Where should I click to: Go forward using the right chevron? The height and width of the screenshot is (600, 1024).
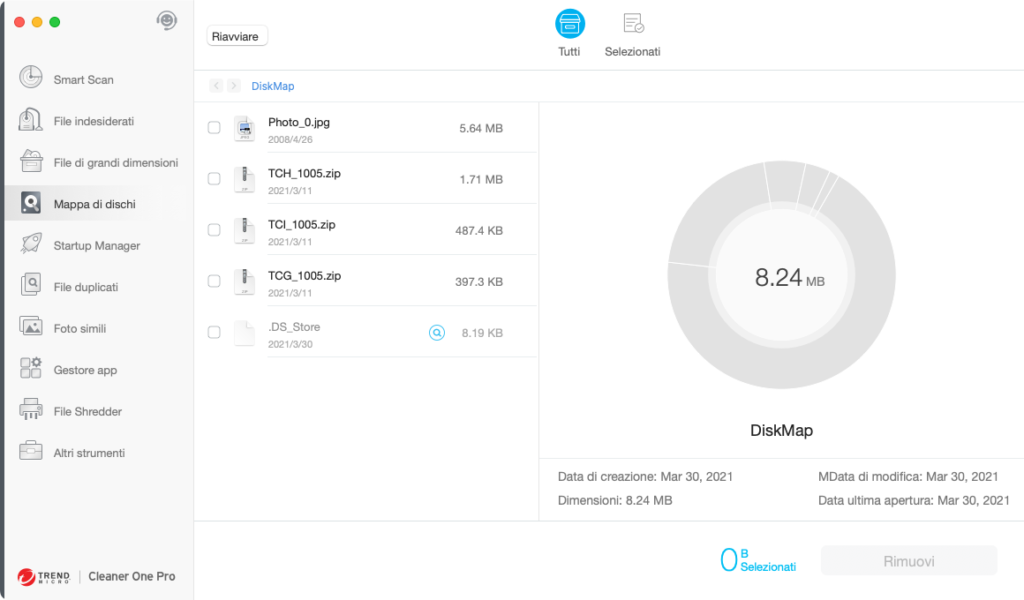pos(233,86)
